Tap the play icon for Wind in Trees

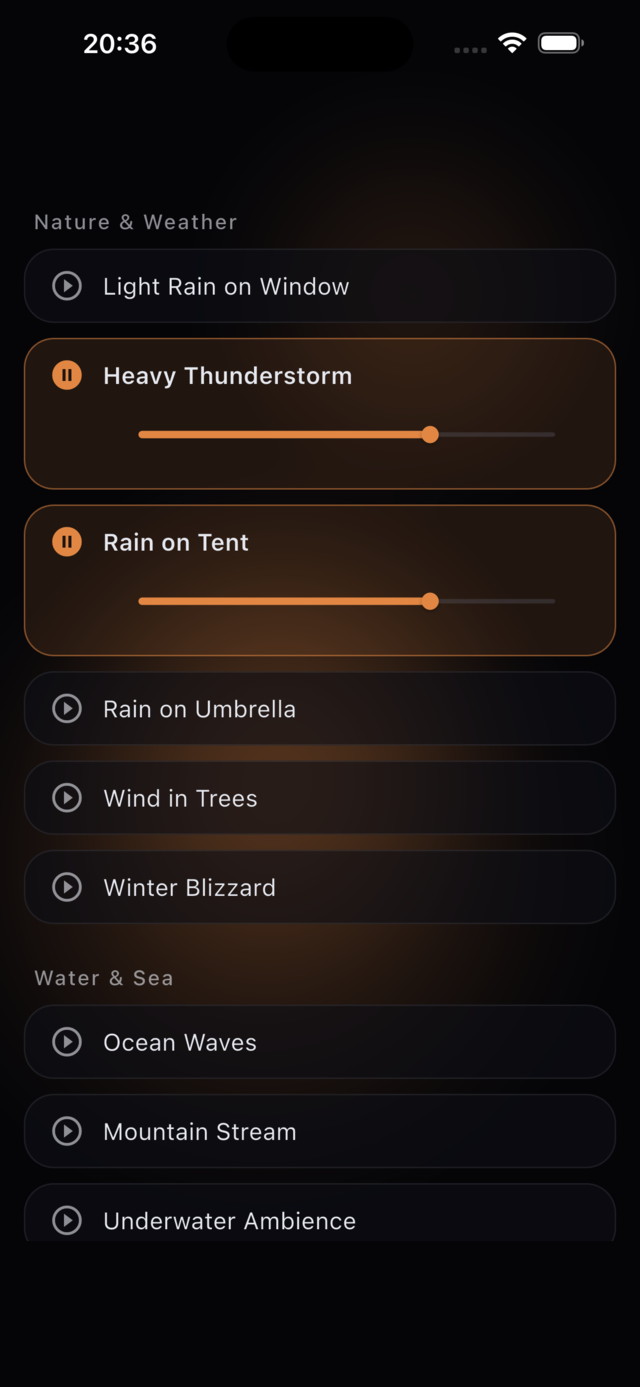tap(67, 798)
